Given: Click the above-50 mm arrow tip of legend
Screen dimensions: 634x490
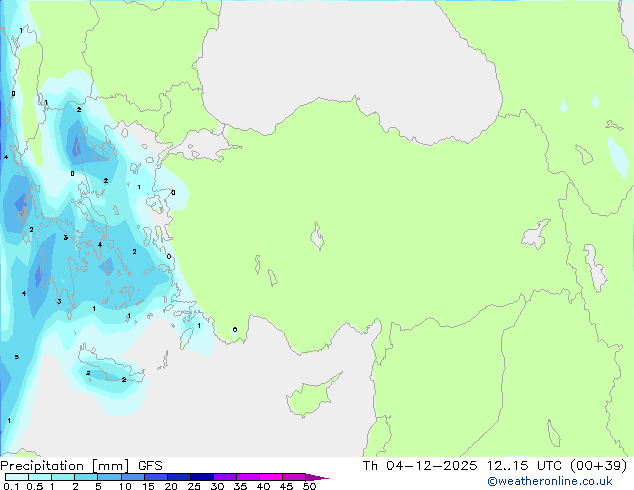Looking at the screenshot, I should [317, 477].
